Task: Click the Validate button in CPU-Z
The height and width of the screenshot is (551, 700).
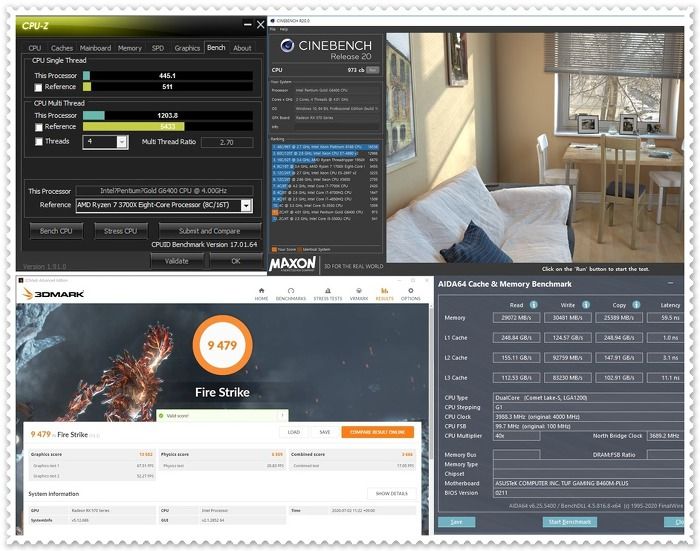Action: (x=177, y=261)
